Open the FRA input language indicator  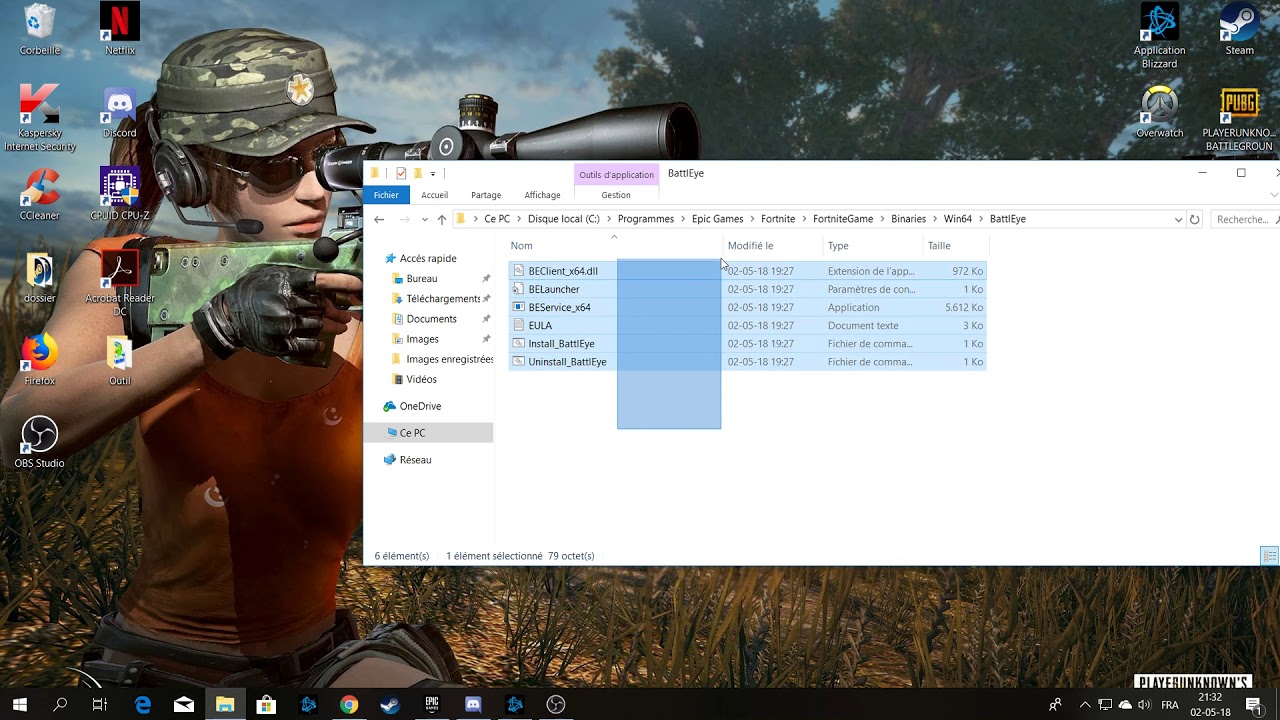pyautogui.click(x=1169, y=705)
